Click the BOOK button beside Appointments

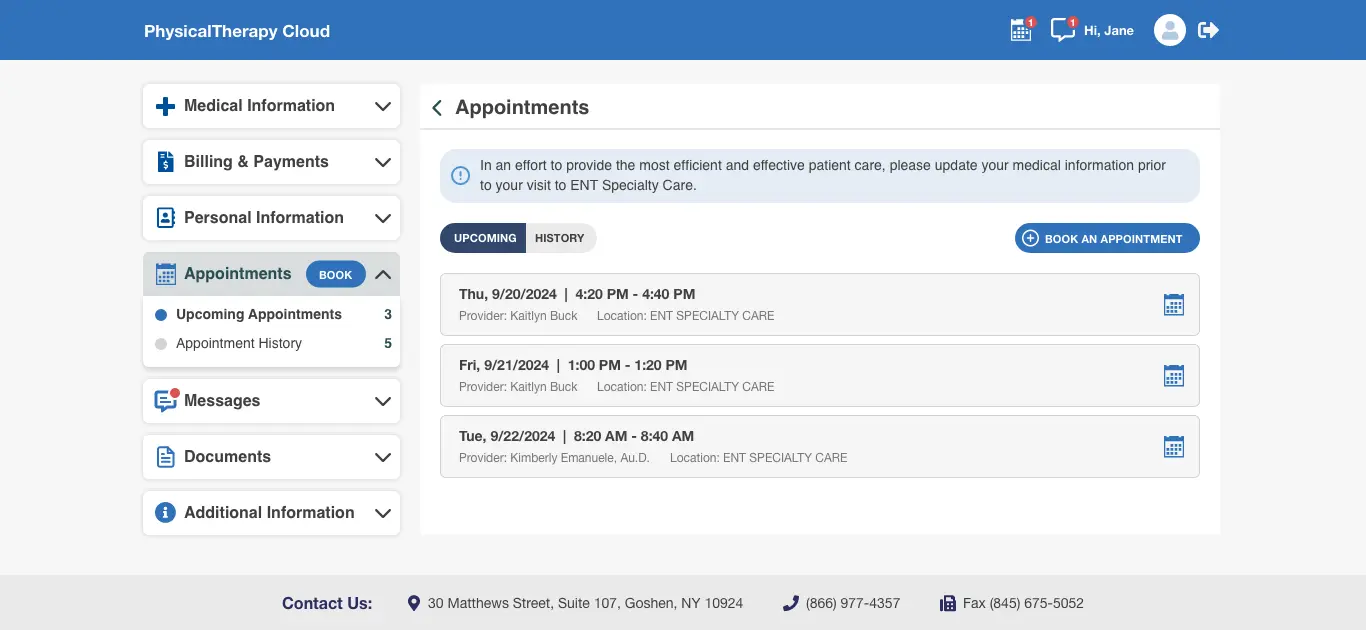point(335,273)
